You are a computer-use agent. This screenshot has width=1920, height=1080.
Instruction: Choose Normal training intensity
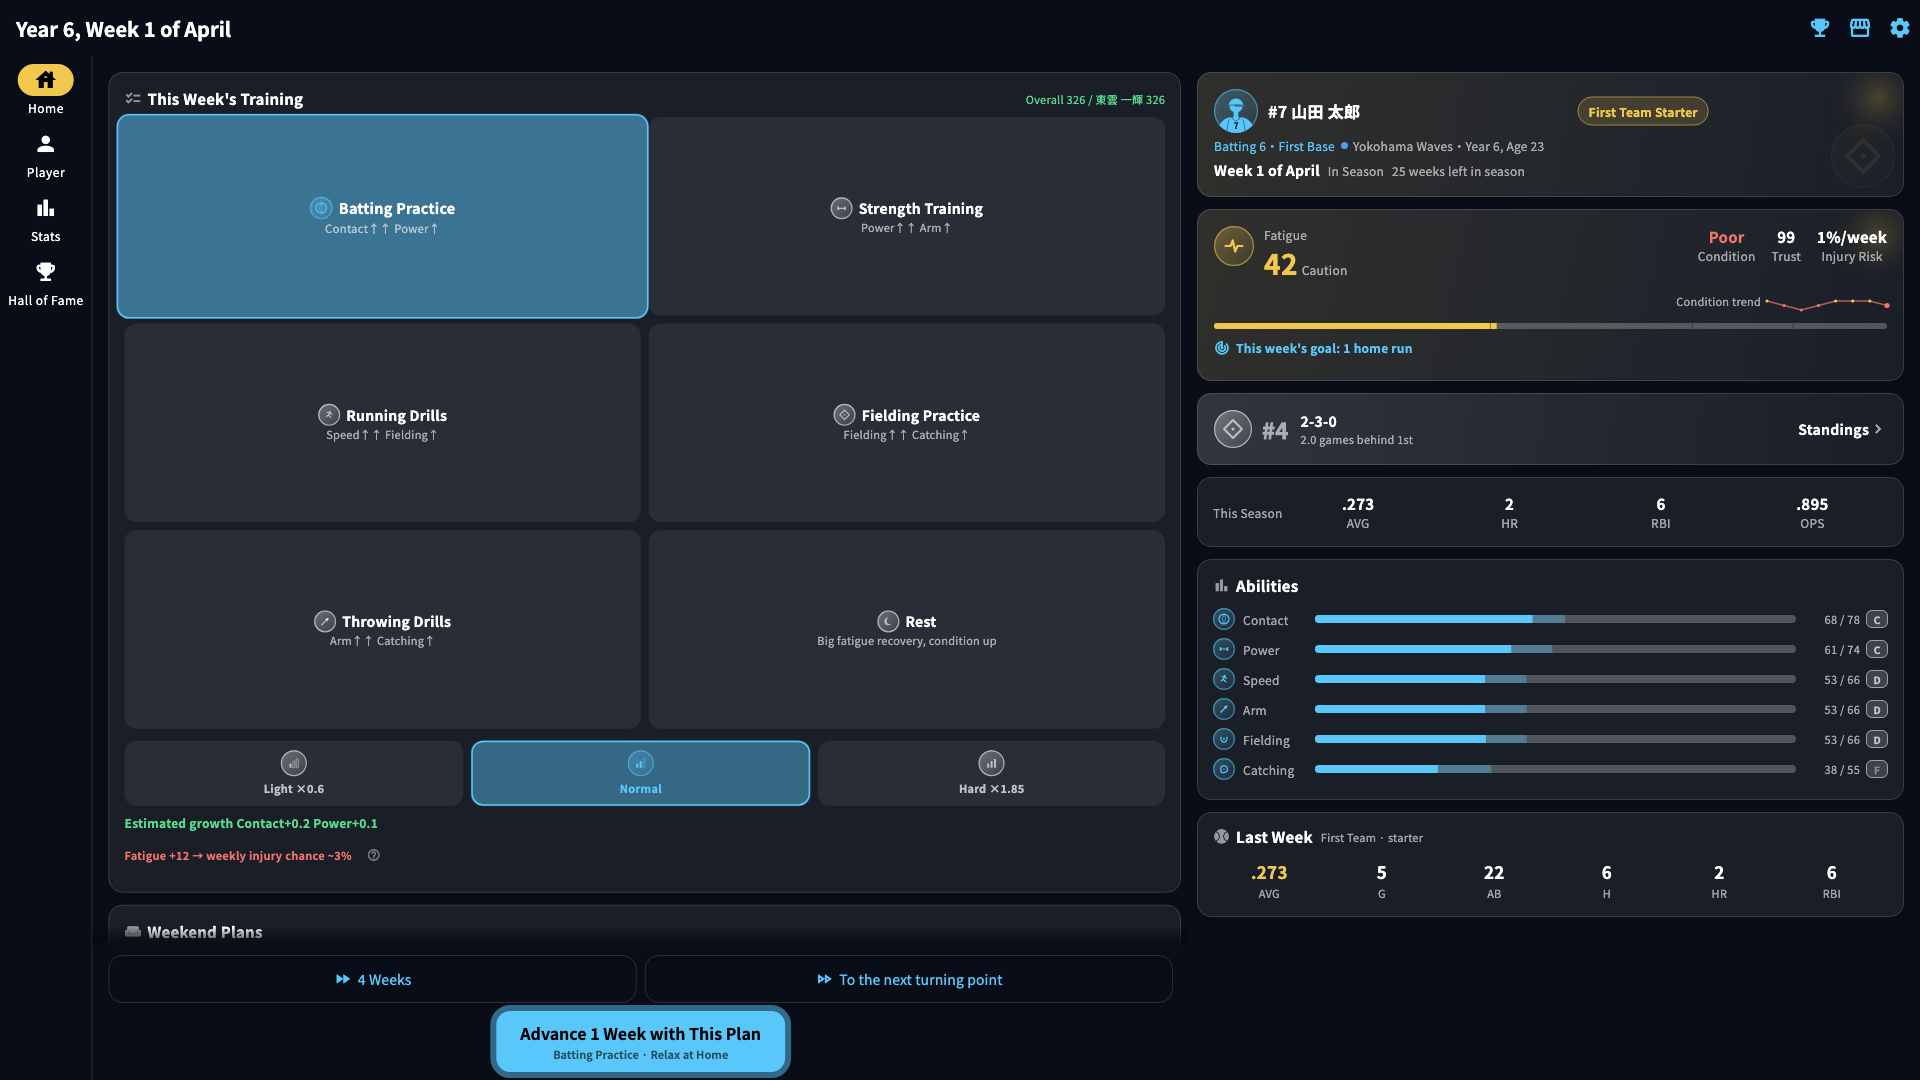pyautogui.click(x=640, y=773)
